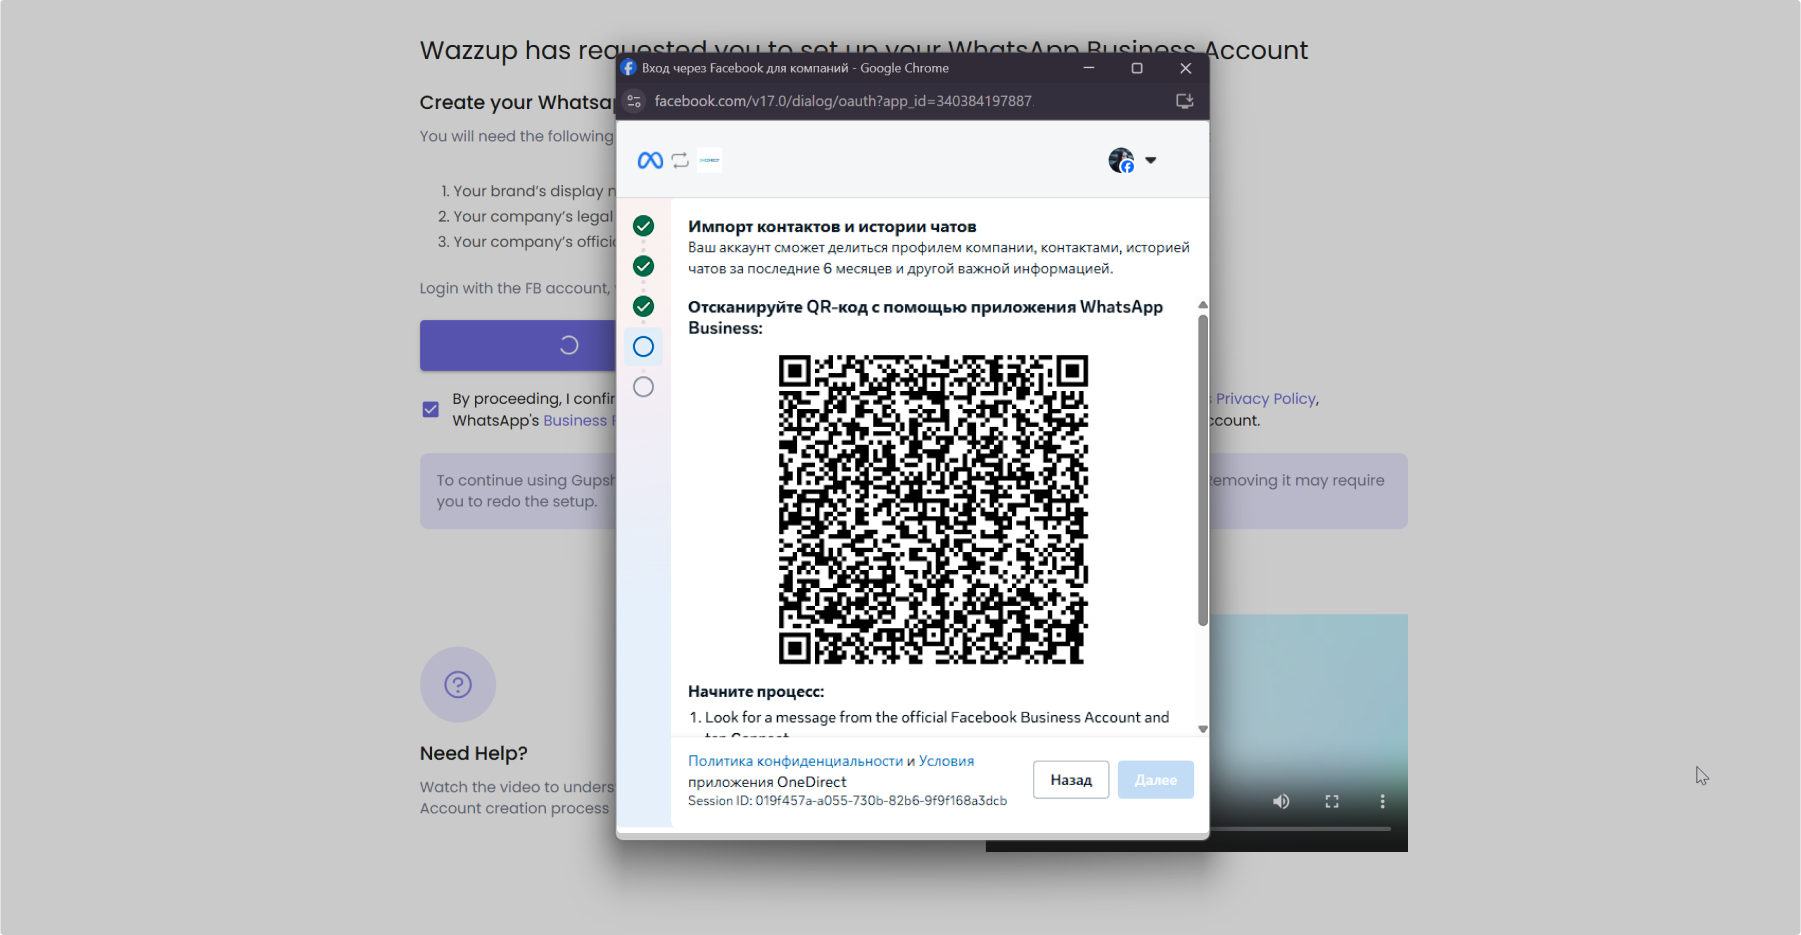The width and height of the screenshot is (1801, 935).
Task: Click the scroll-down arrow of the dialog scrollbar
Action: (1203, 729)
